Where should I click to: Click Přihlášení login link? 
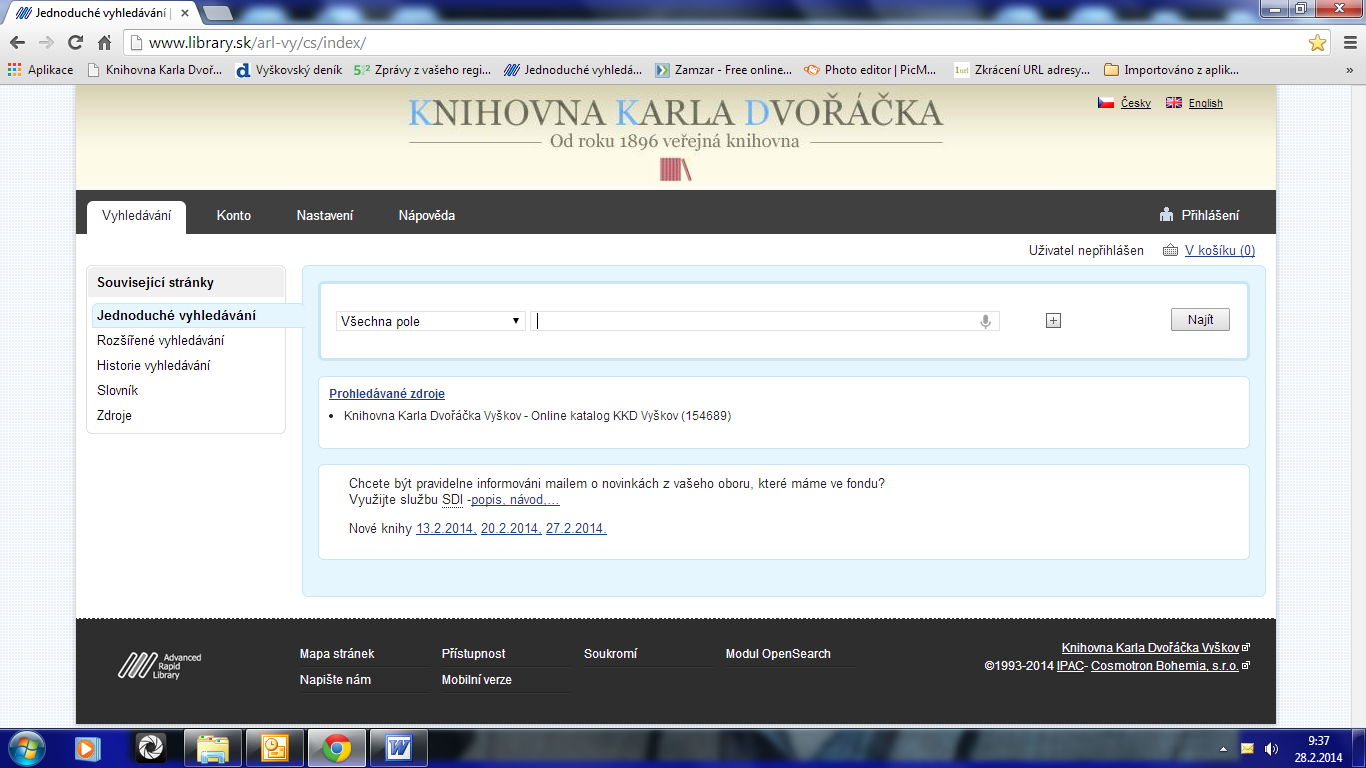tap(1199, 215)
